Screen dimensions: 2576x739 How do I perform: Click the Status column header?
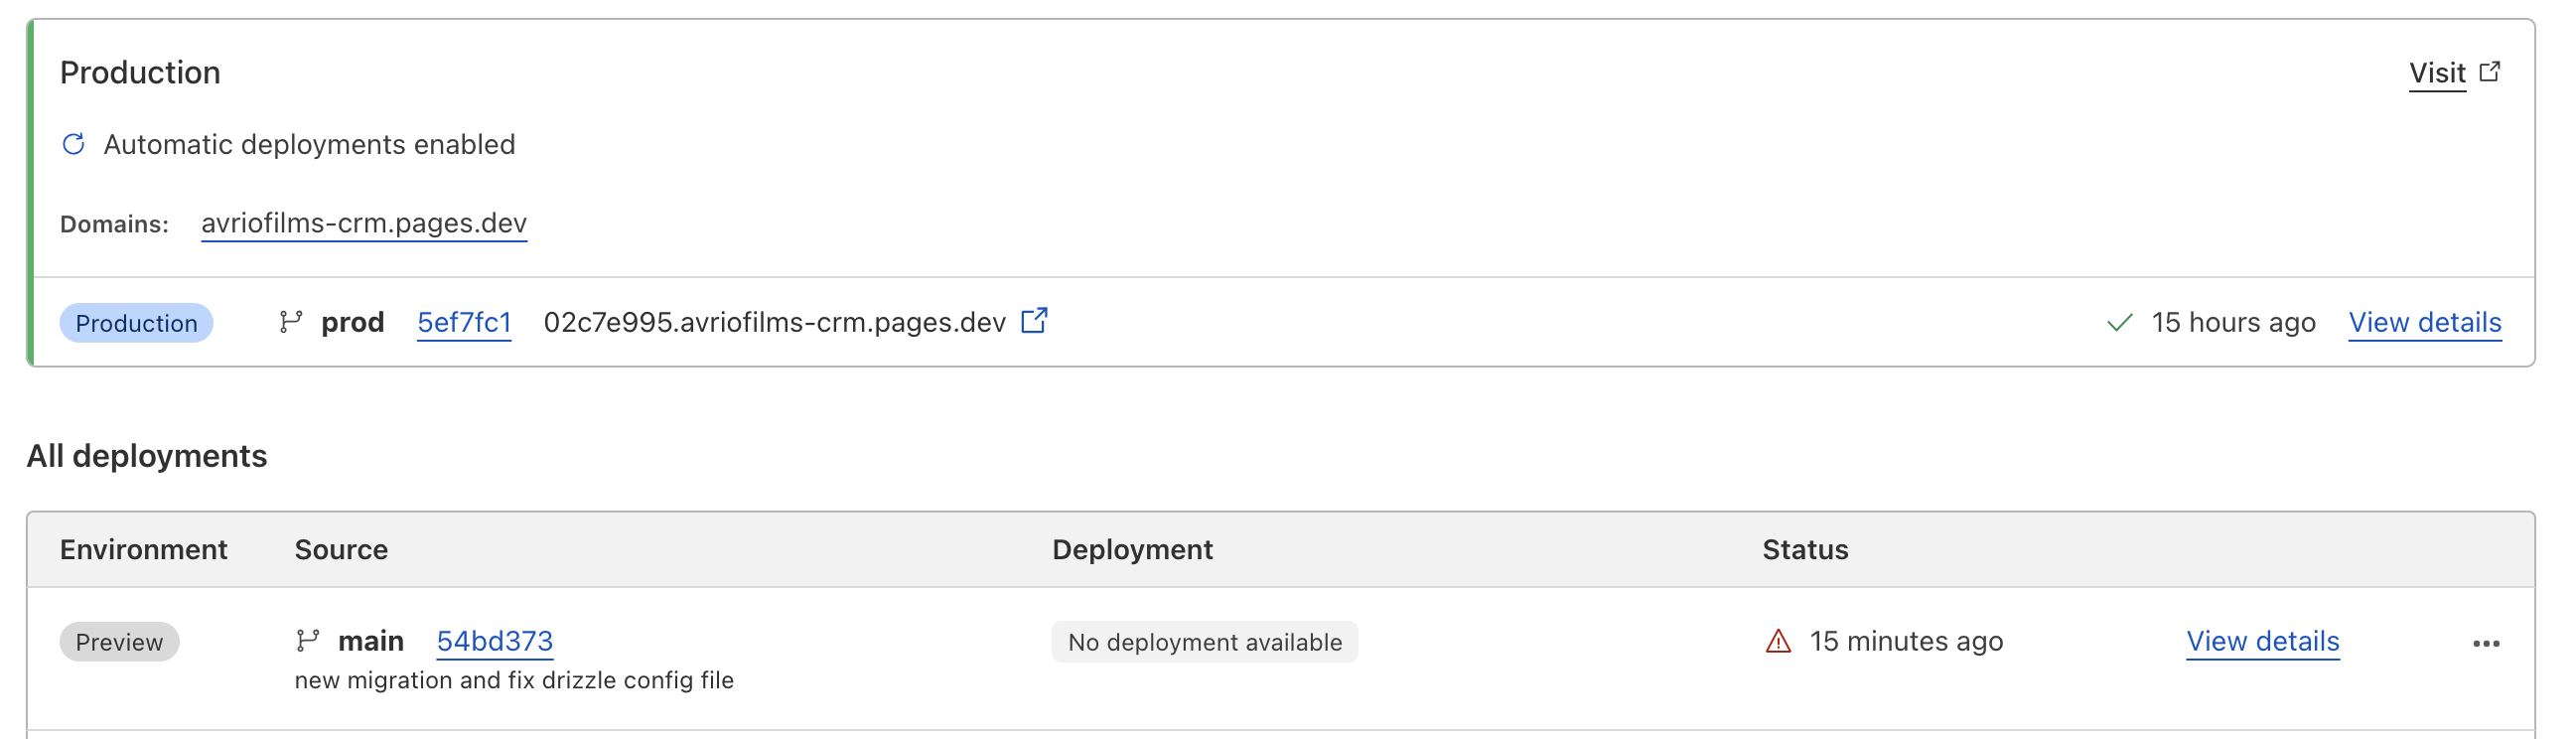pos(1805,549)
